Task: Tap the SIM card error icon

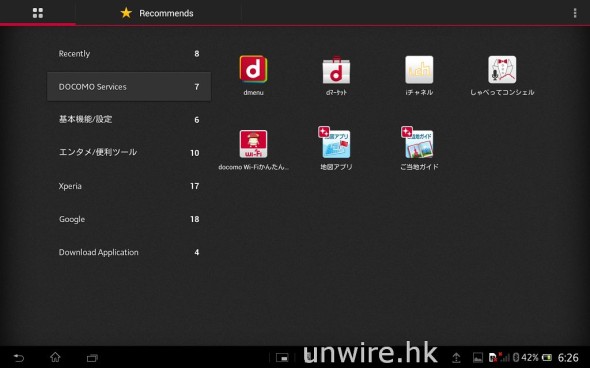Action: tap(492, 357)
